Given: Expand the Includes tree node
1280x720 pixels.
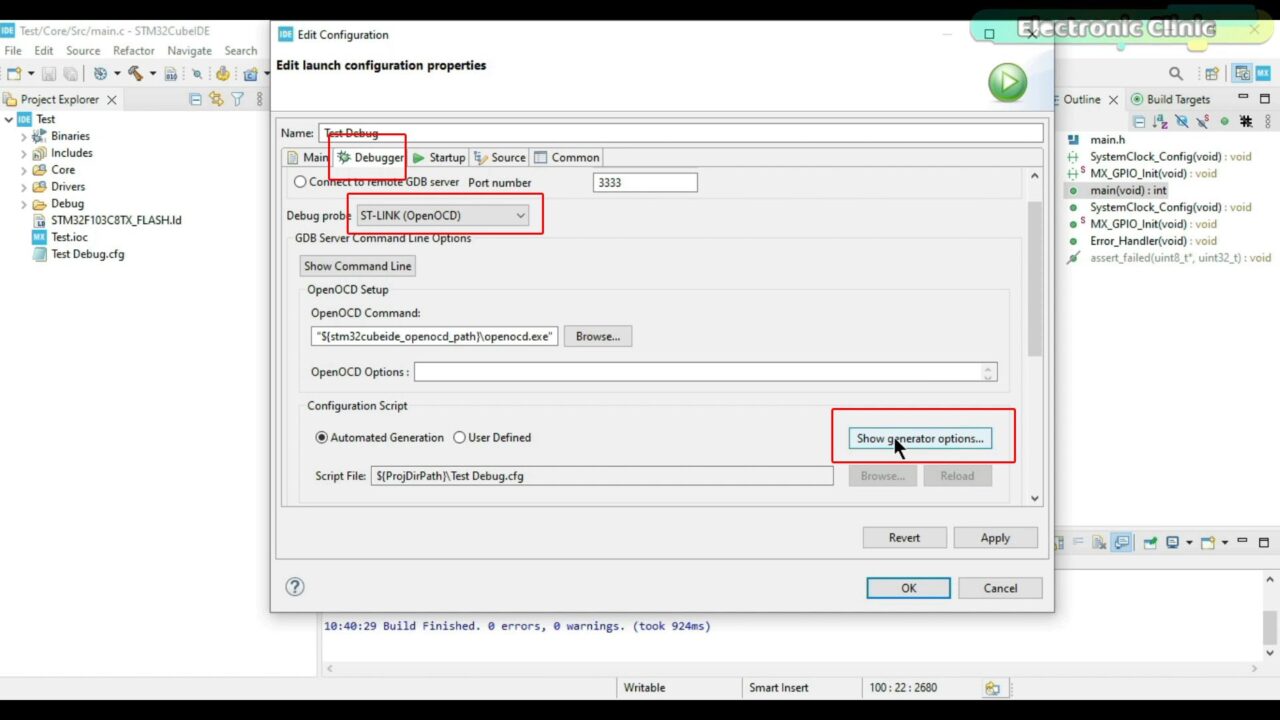Looking at the screenshot, I should click(24, 153).
